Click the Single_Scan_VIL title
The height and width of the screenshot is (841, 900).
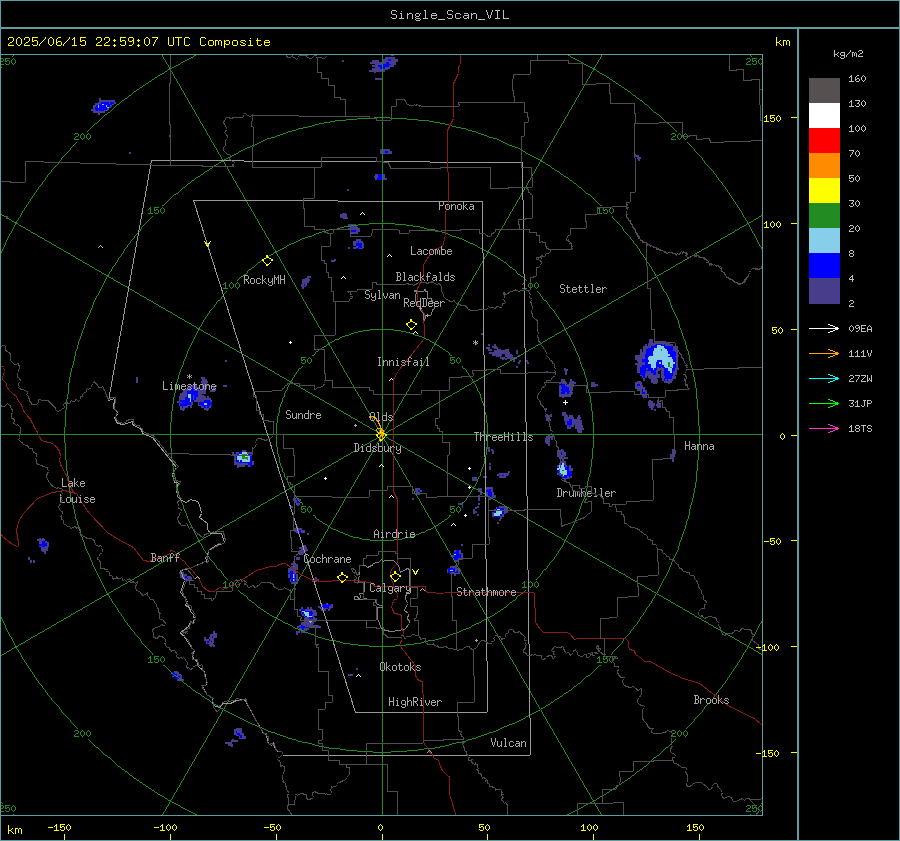pos(449,15)
